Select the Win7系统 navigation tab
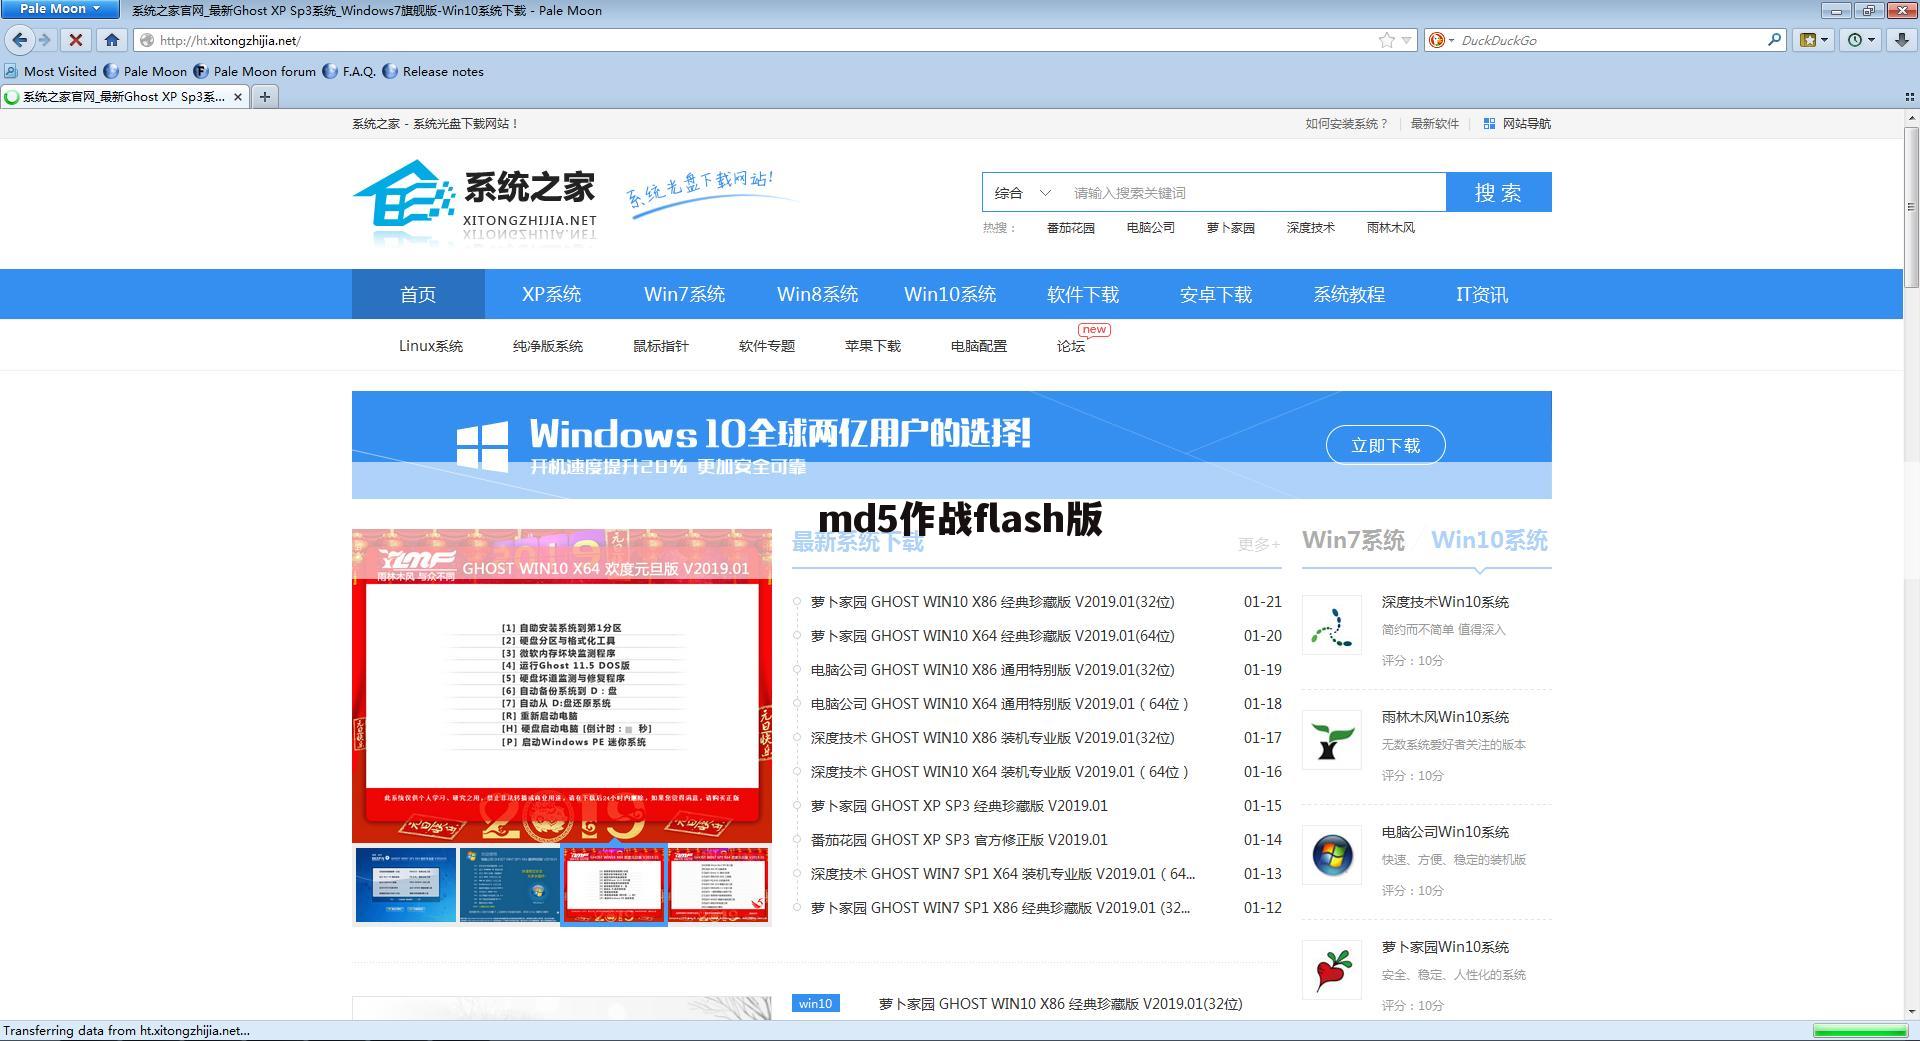 [684, 294]
